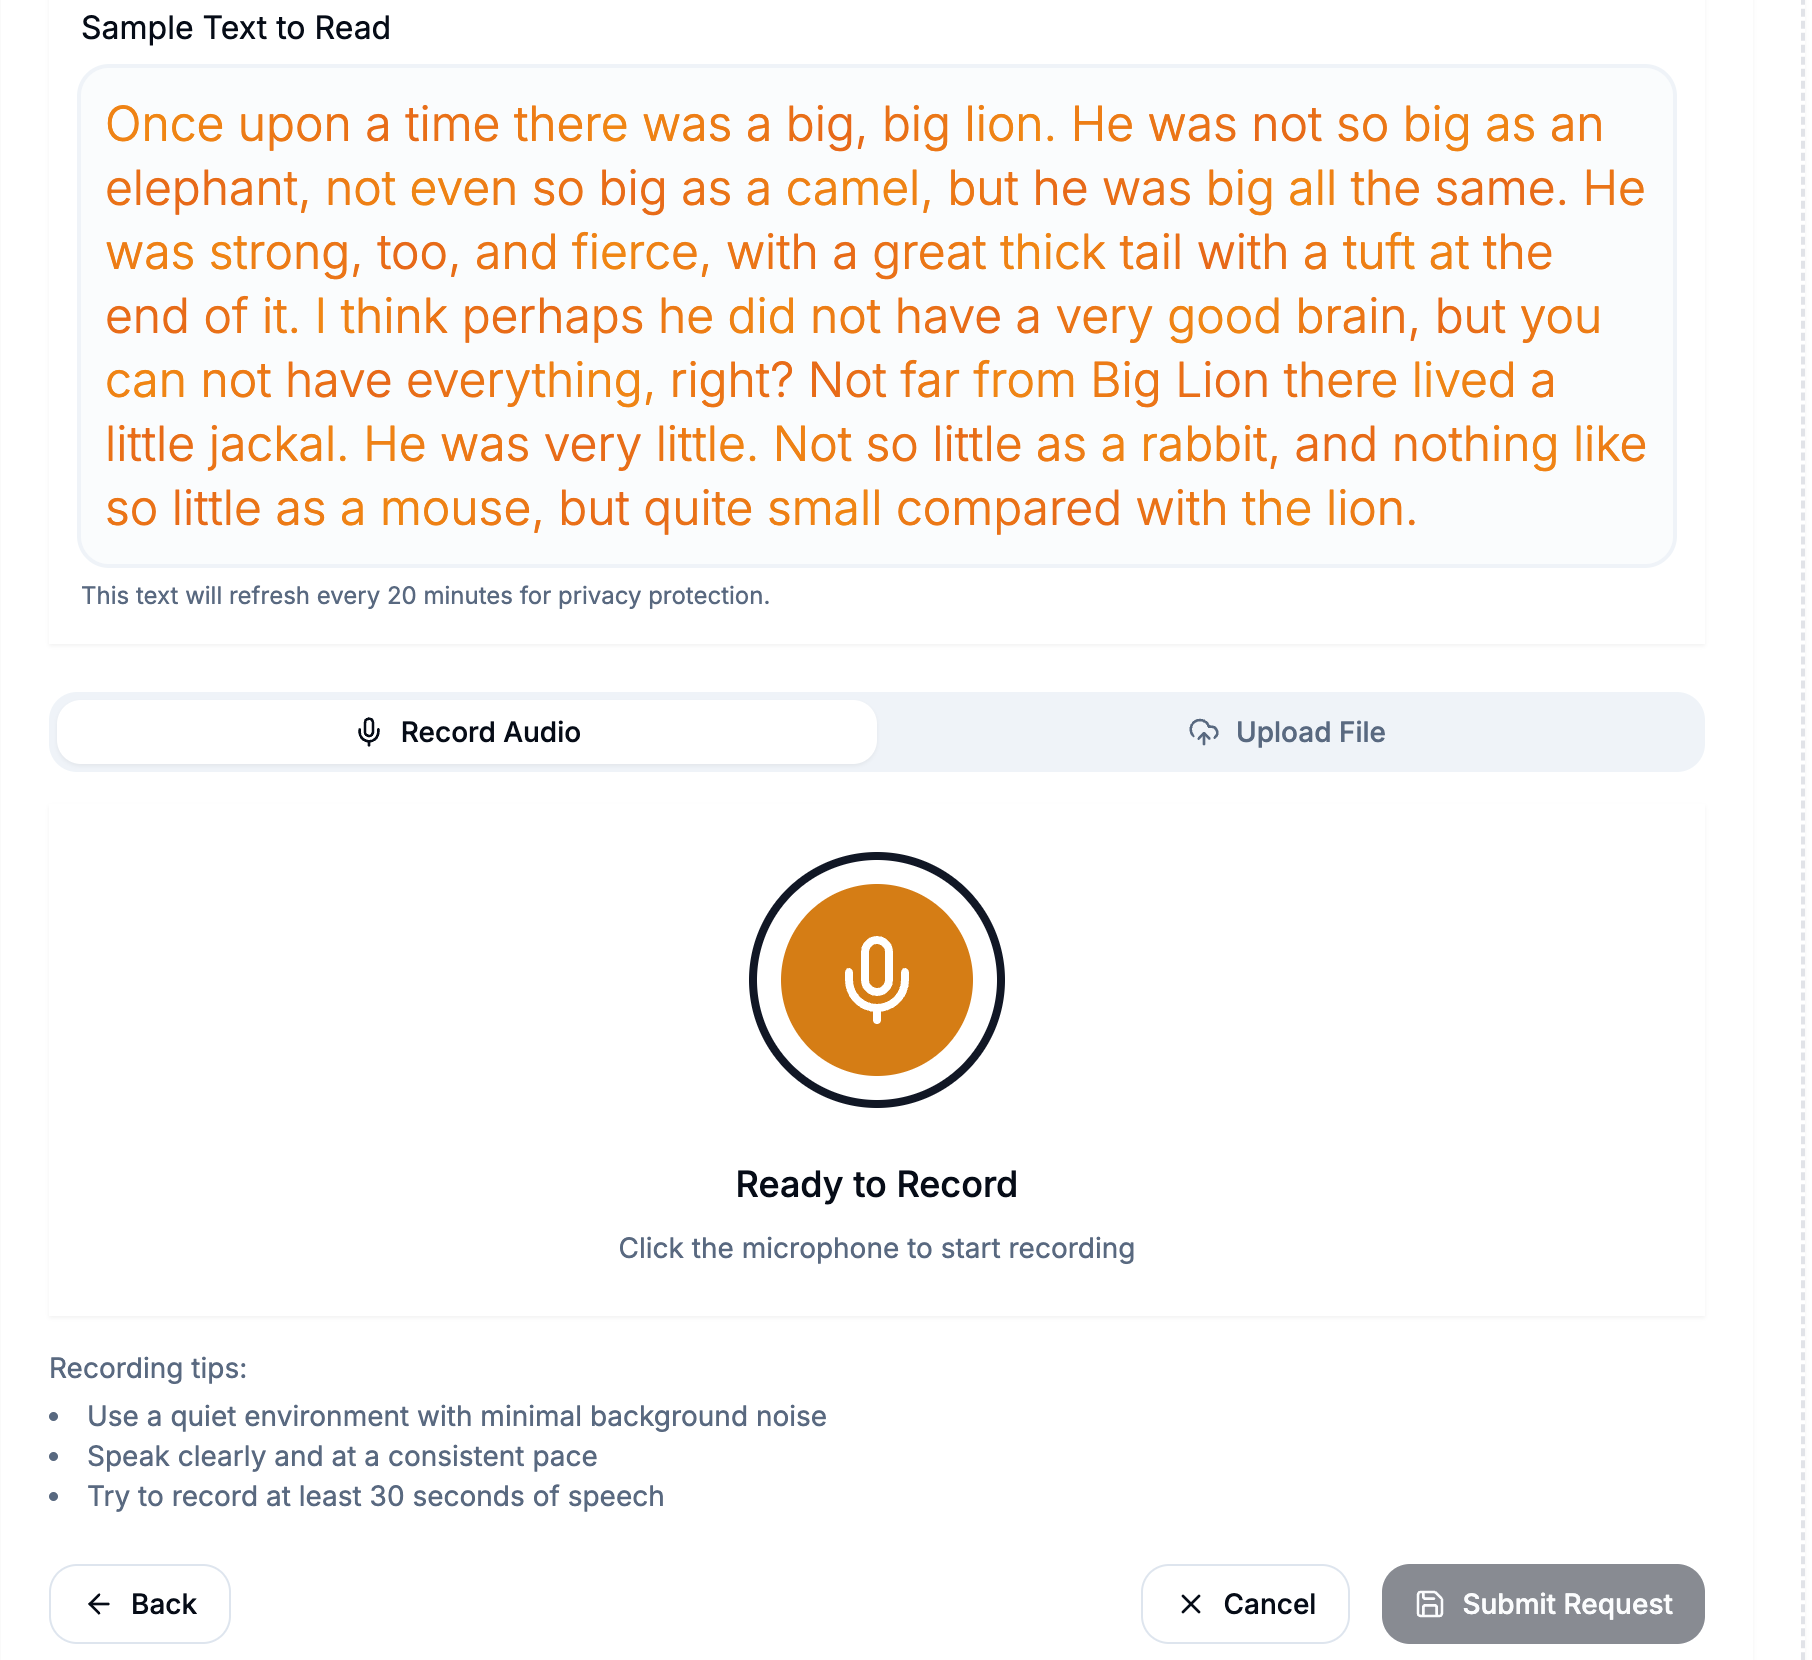Screen dimensions: 1812x1660
Task: Go back using the Back button
Action: click(140, 1604)
